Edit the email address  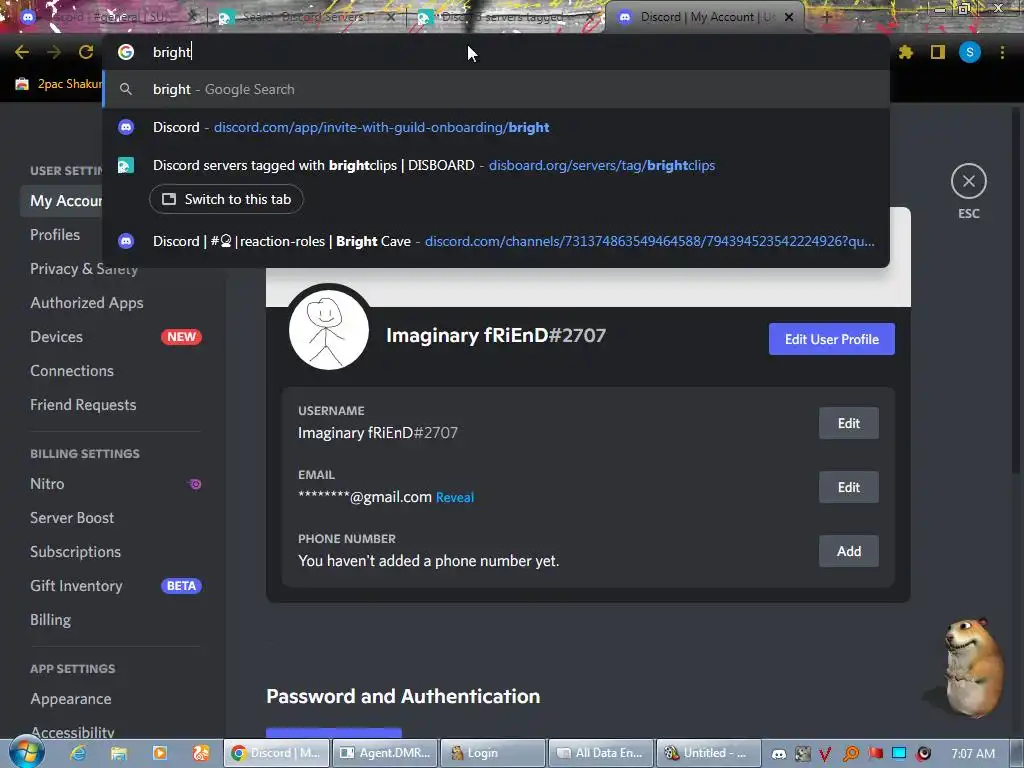click(x=848, y=487)
